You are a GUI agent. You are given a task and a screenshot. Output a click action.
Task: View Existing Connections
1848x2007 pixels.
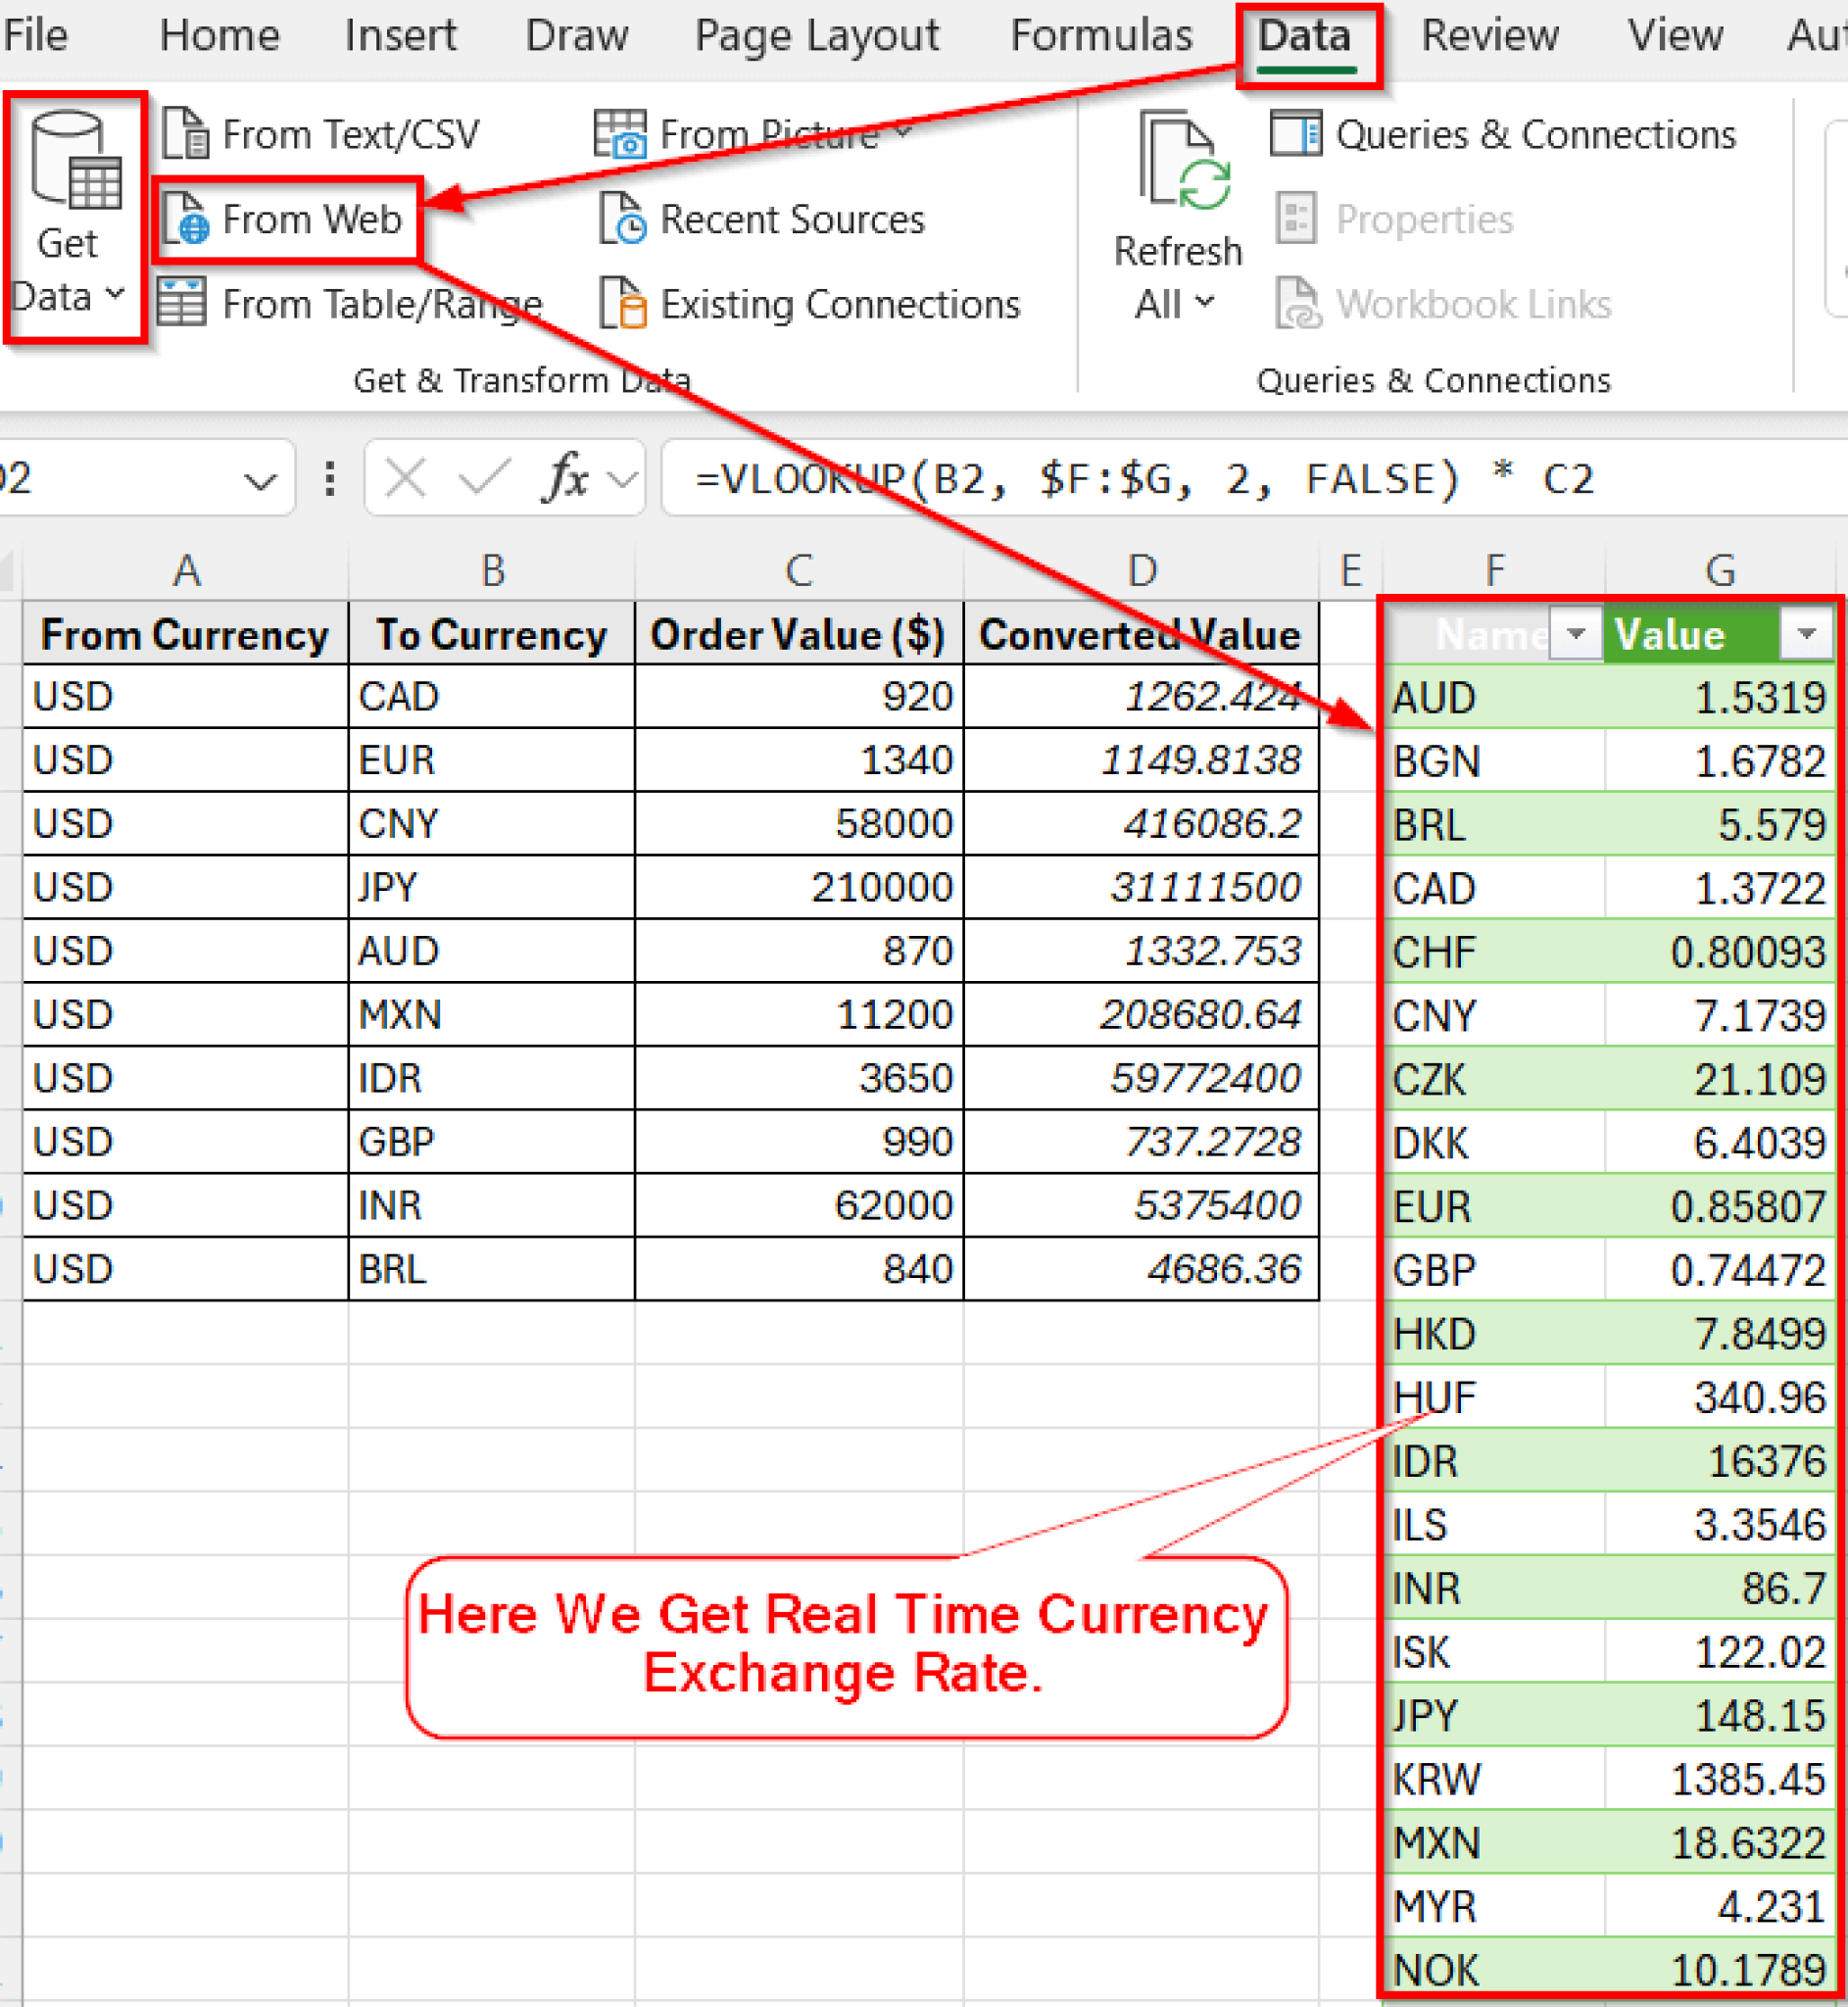click(x=815, y=303)
